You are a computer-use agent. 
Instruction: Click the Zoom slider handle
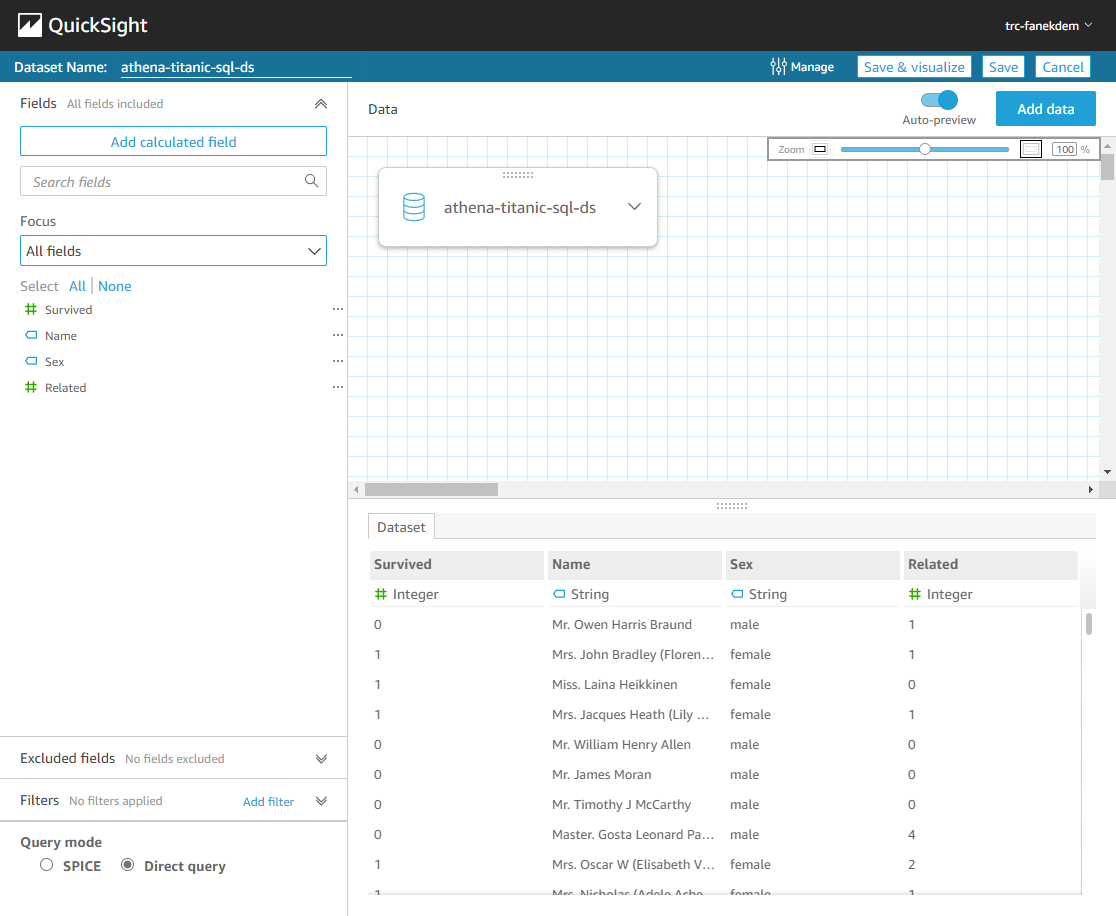(x=925, y=149)
